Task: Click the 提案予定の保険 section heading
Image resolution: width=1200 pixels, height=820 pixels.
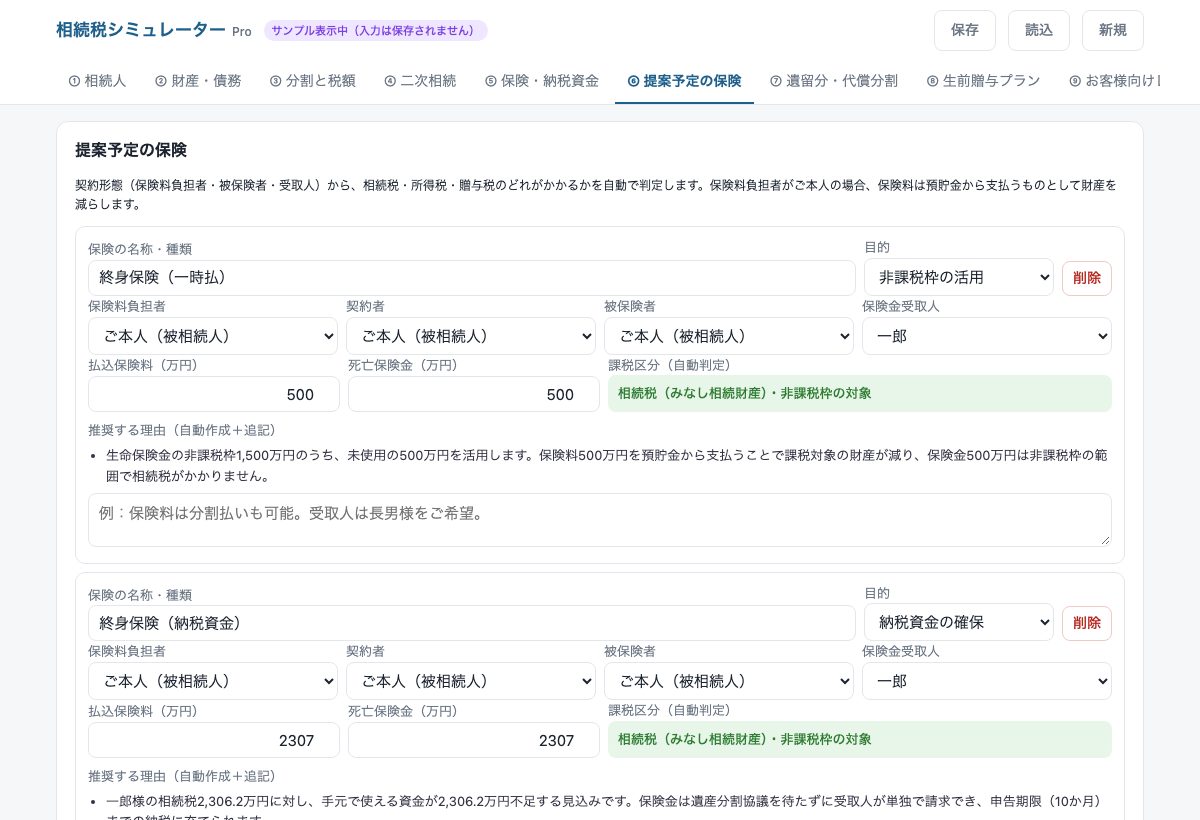Action: coord(131,150)
